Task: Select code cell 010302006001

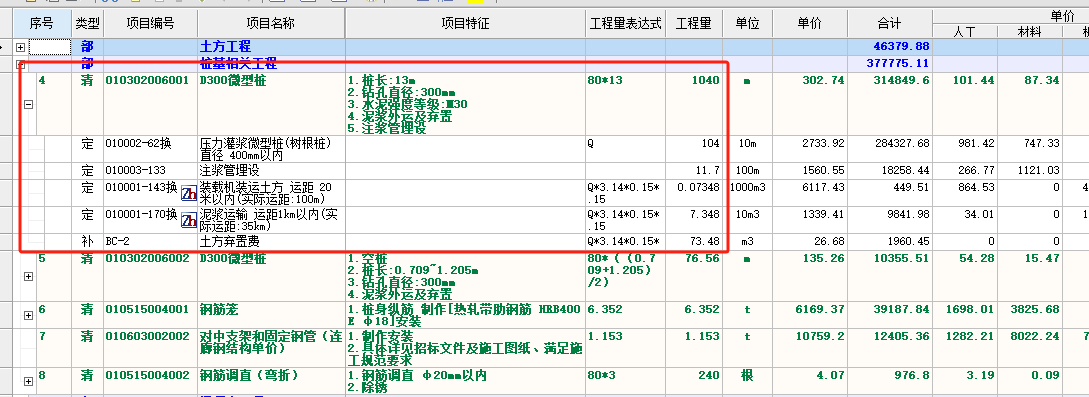Action: pyautogui.click(x=147, y=81)
